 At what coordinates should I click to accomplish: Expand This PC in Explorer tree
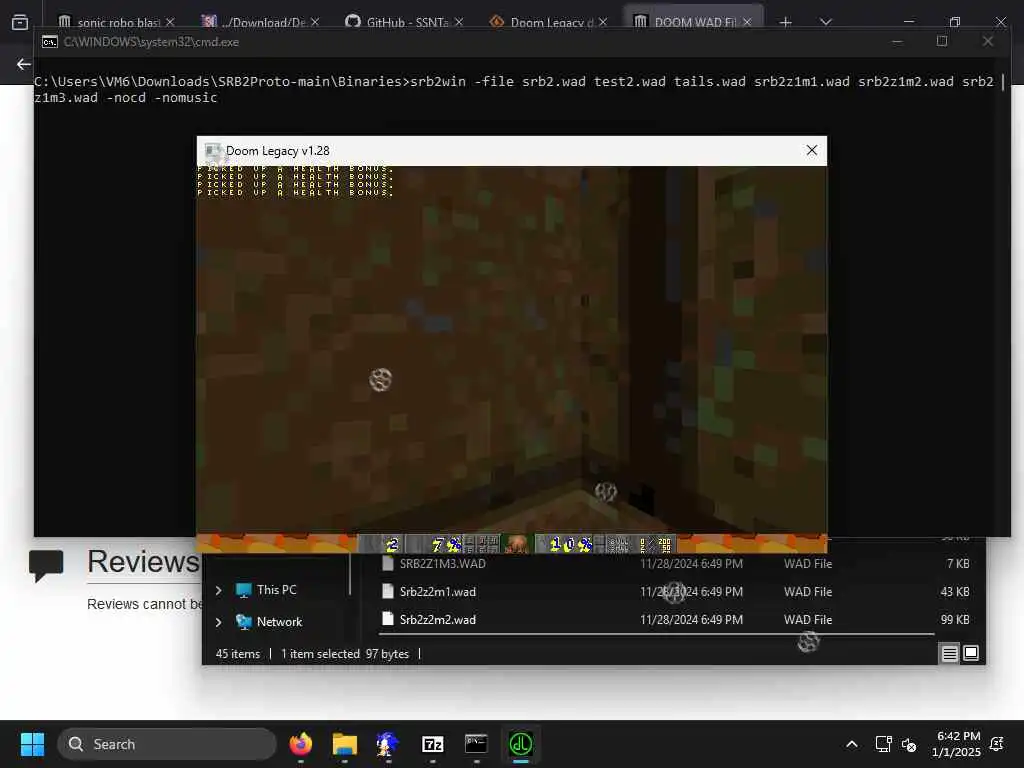tap(219, 590)
